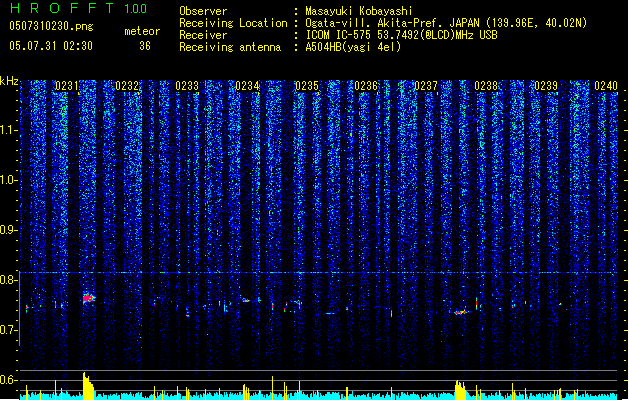629x400 pixels.
Task: Click the 0235 time marker
Action: (x=307, y=86)
